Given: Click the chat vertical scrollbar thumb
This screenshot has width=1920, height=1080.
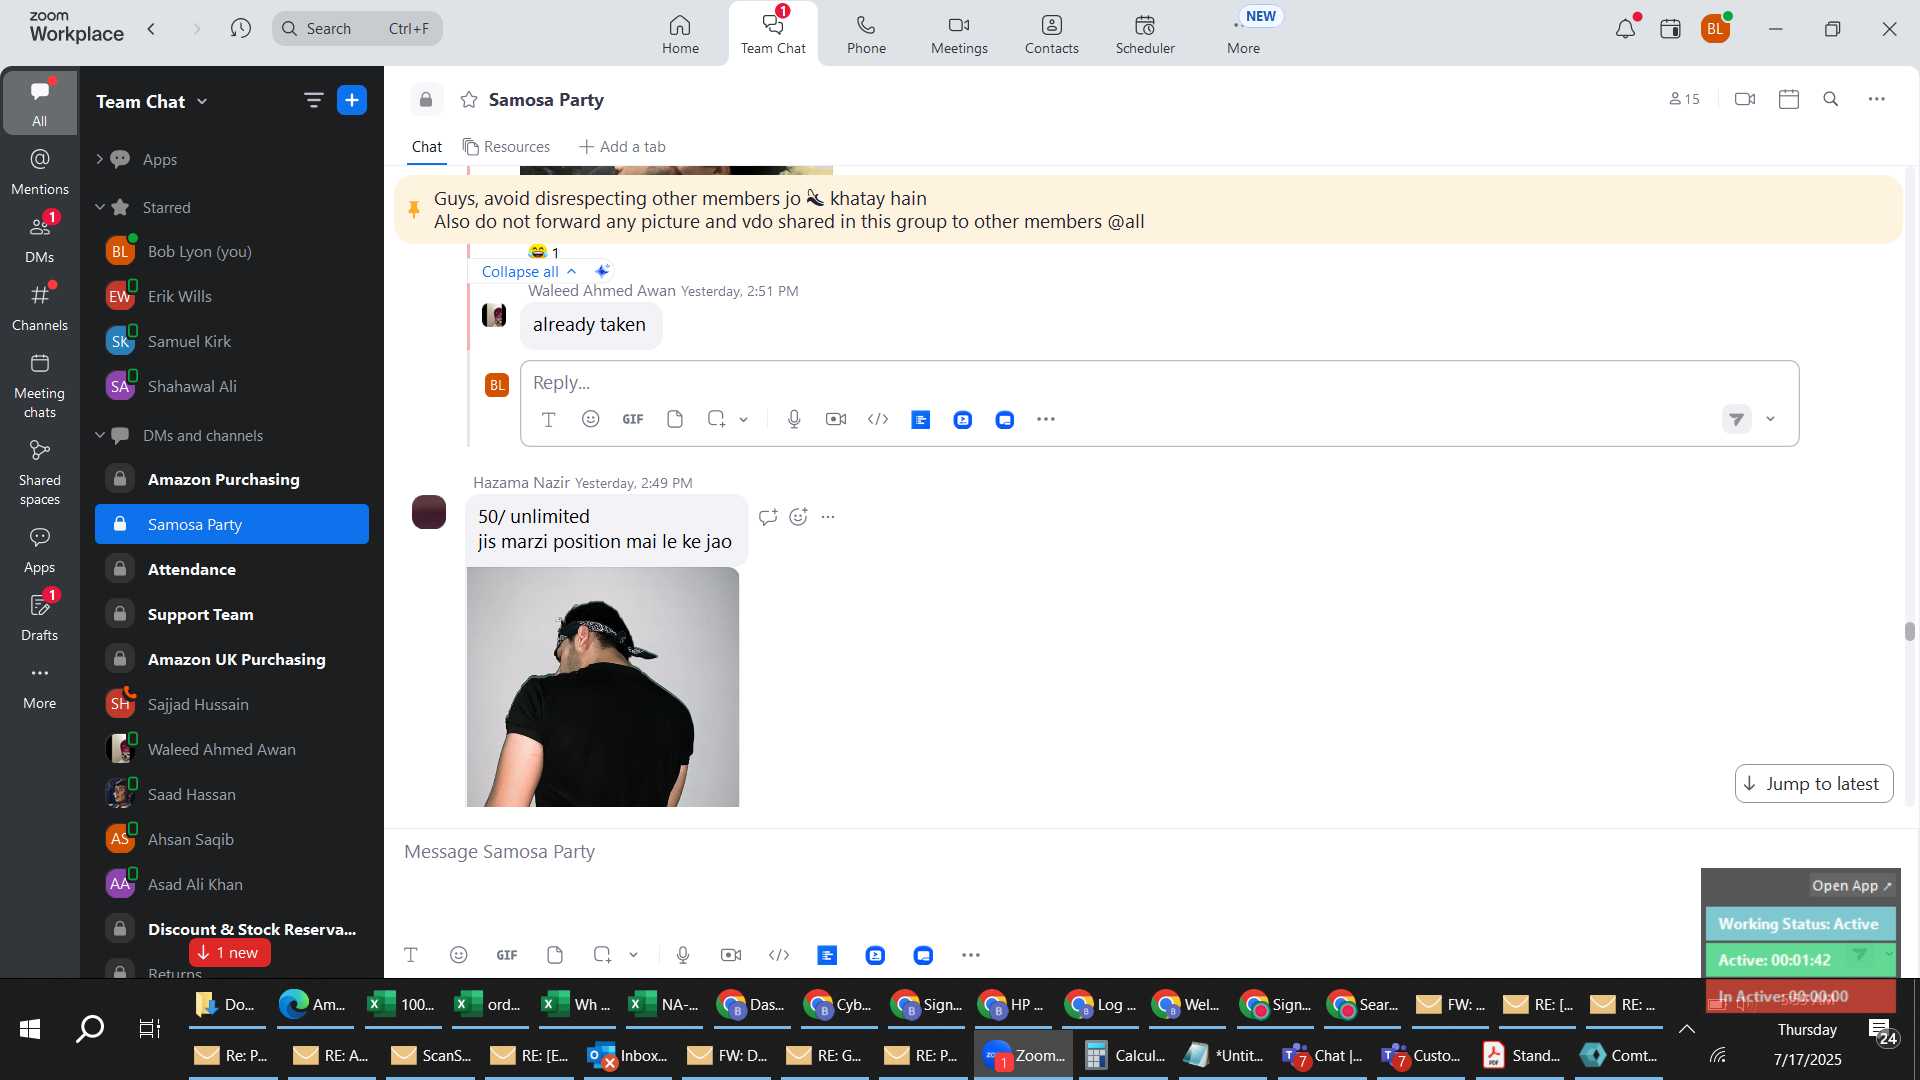Looking at the screenshot, I should click(1909, 632).
